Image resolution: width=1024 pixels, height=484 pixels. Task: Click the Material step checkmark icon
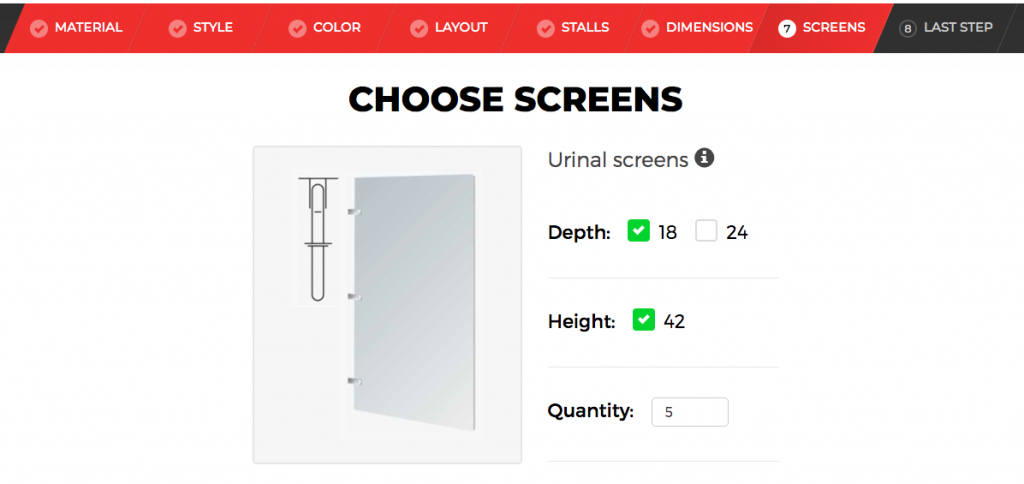(39, 28)
